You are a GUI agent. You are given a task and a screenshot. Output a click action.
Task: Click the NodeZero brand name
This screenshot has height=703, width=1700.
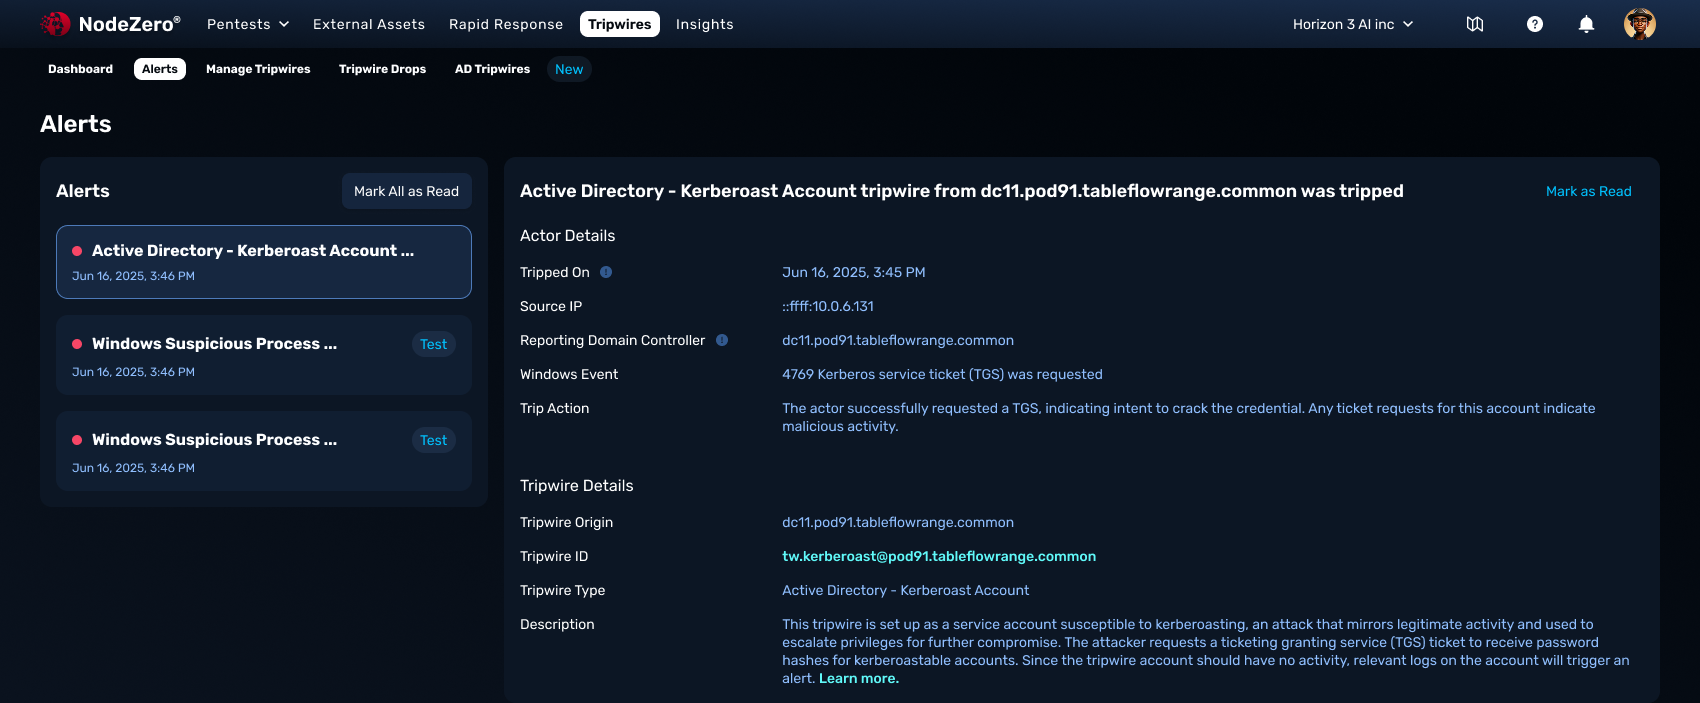[x=130, y=24]
